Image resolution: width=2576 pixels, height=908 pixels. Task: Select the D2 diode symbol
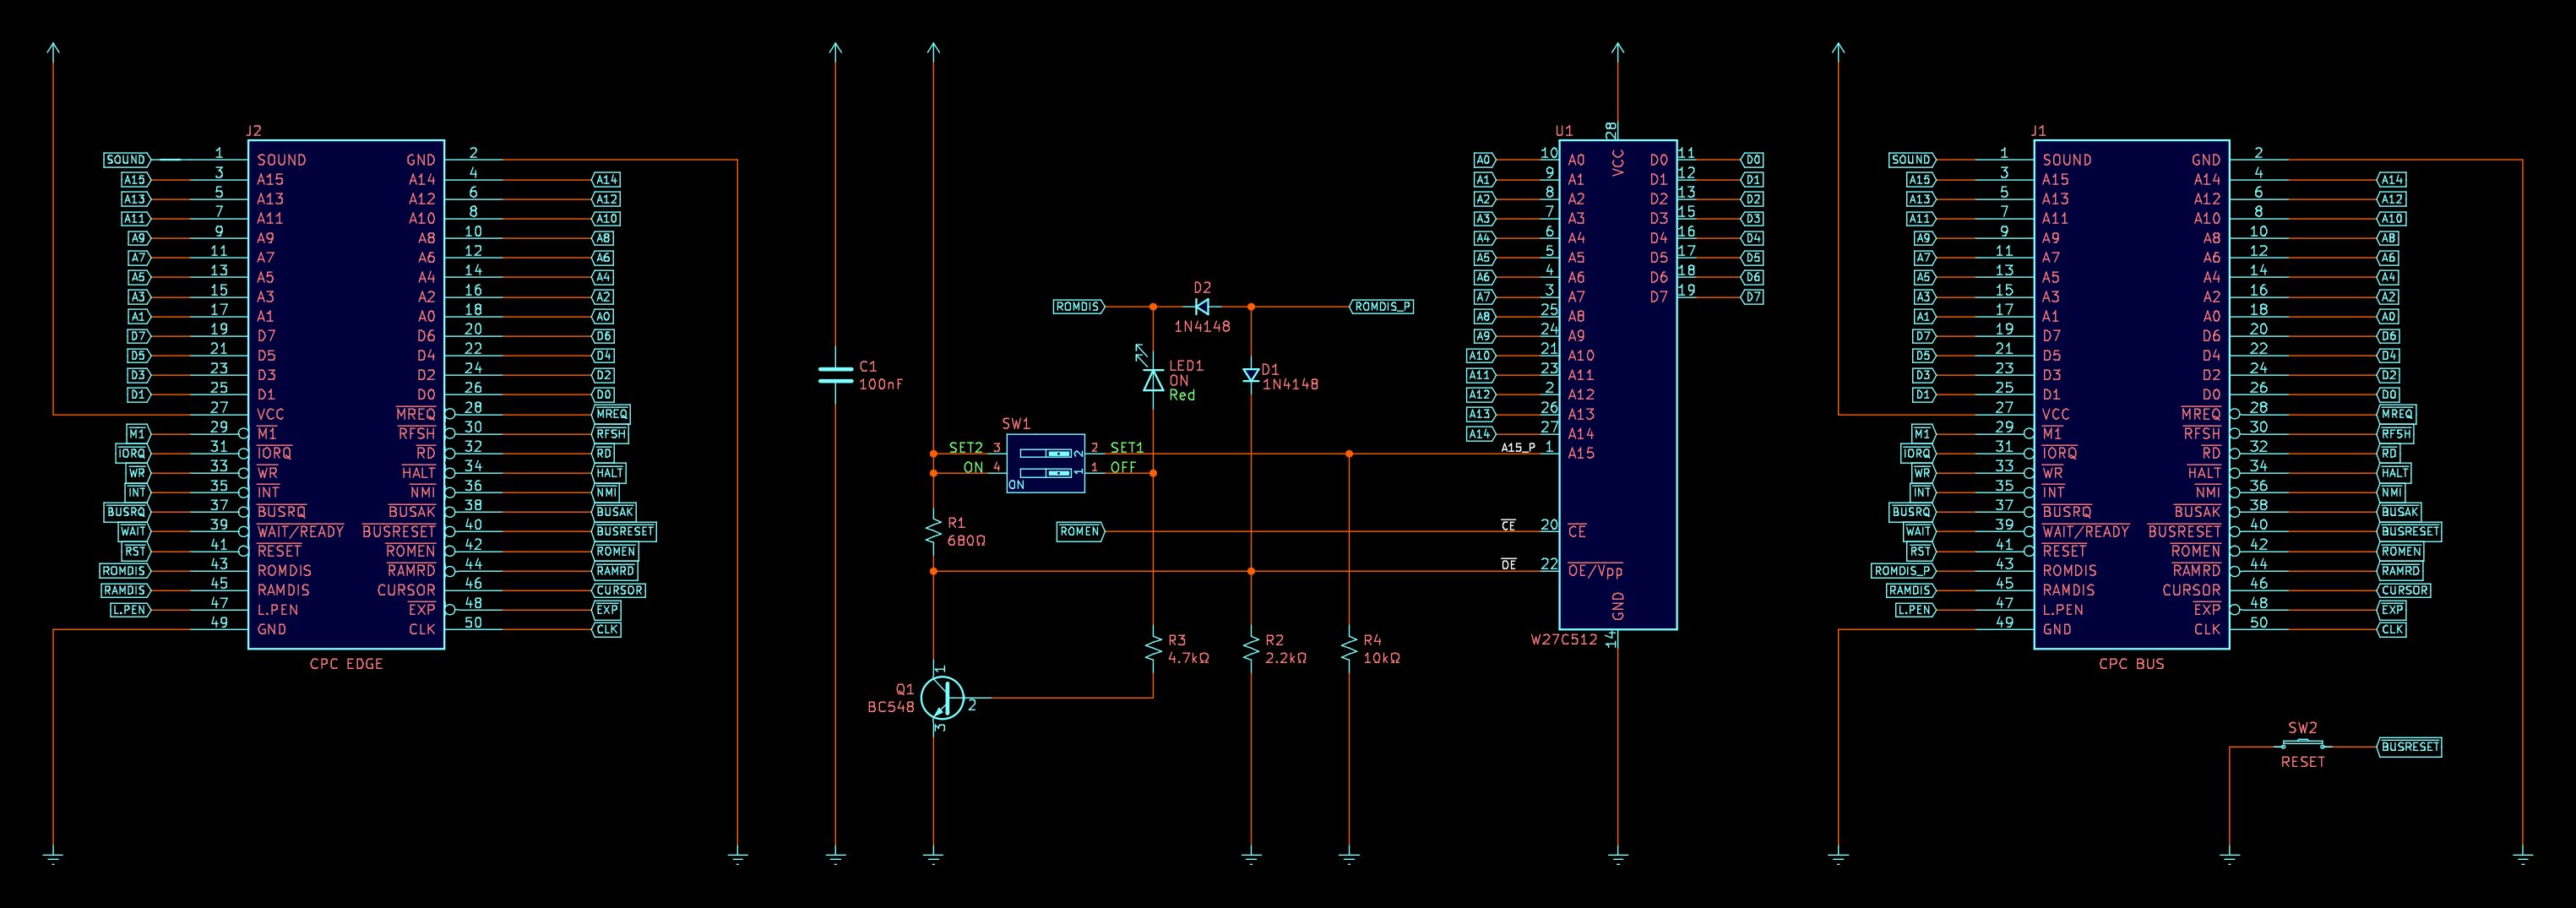point(1202,307)
